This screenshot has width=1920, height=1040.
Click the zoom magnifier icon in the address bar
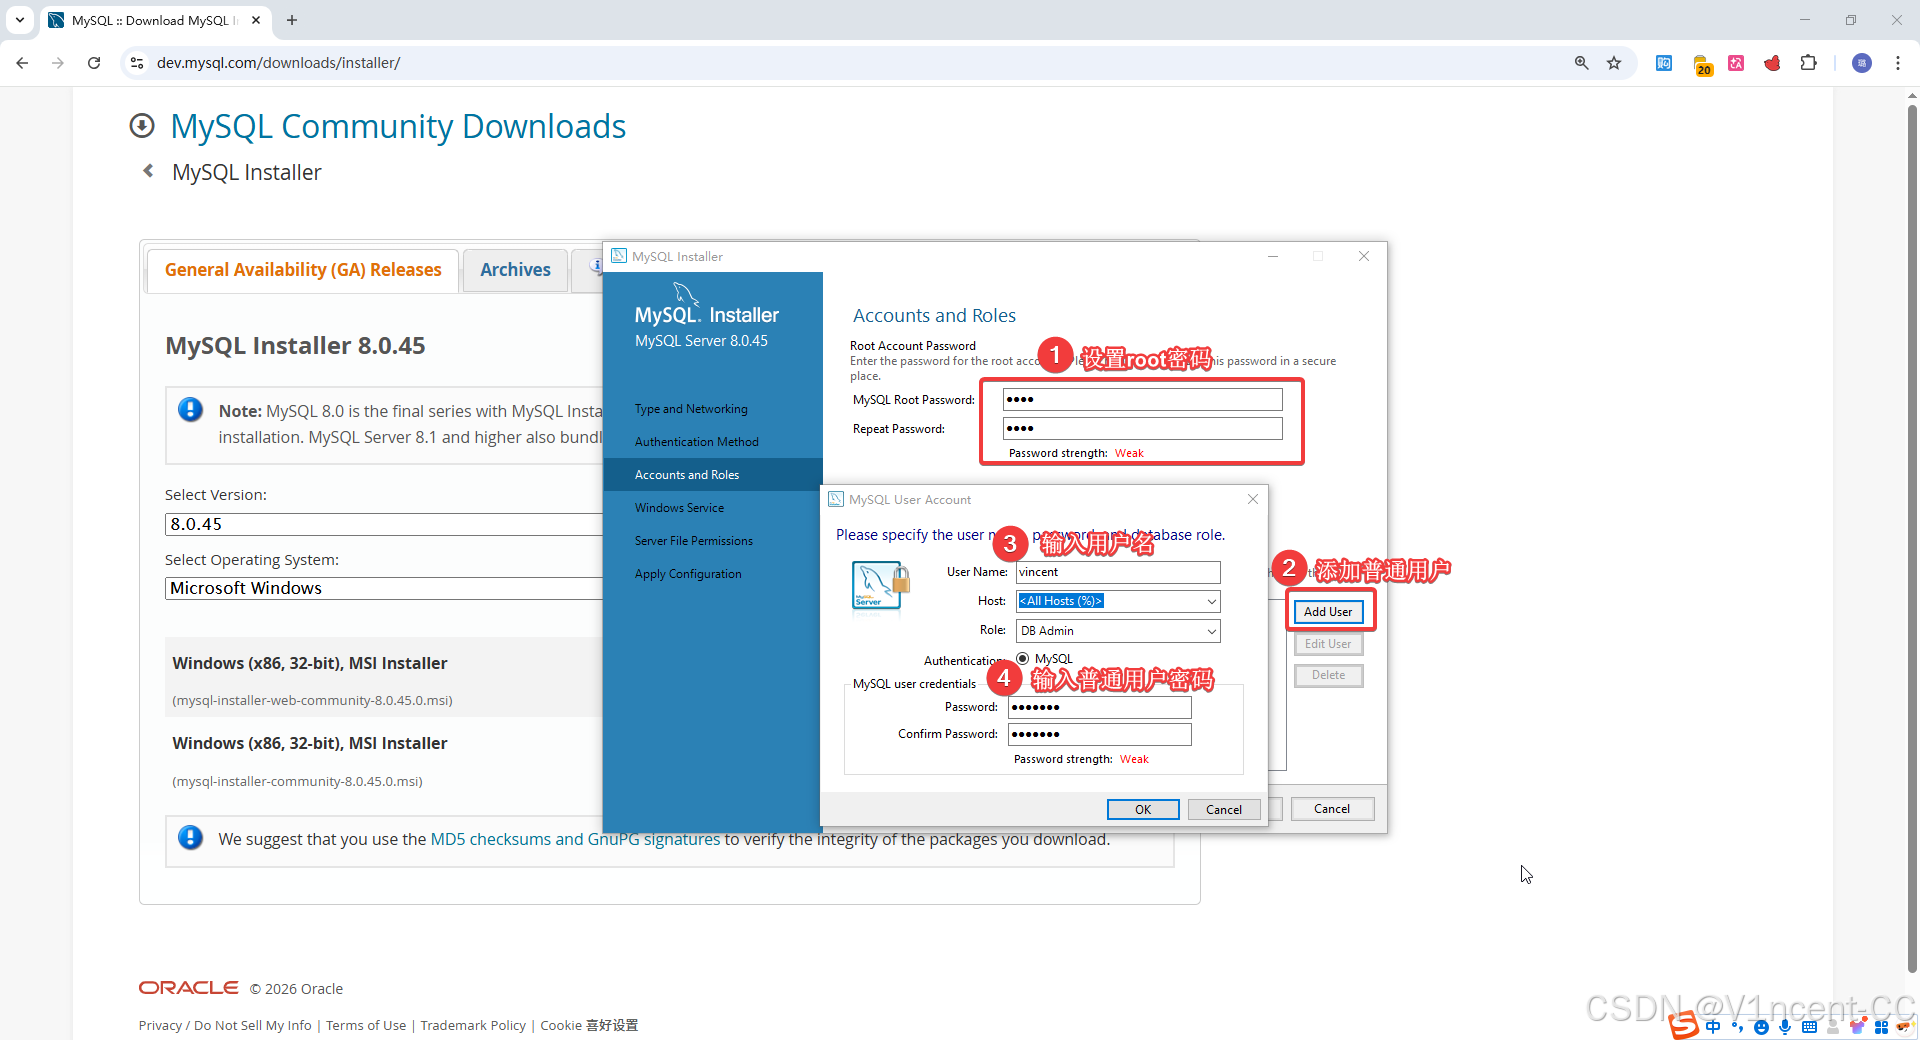click(1582, 63)
